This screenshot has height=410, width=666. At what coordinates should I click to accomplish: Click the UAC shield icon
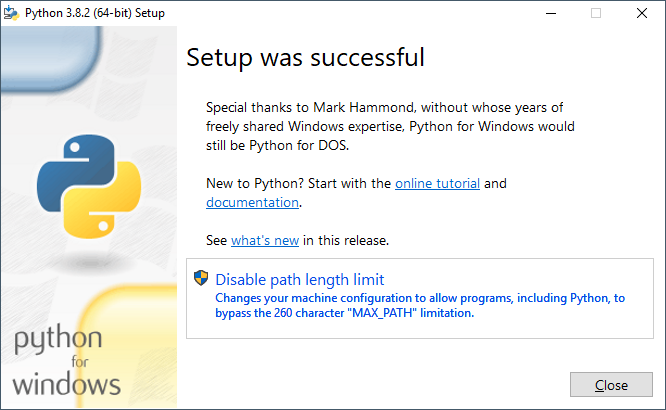point(201,278)
